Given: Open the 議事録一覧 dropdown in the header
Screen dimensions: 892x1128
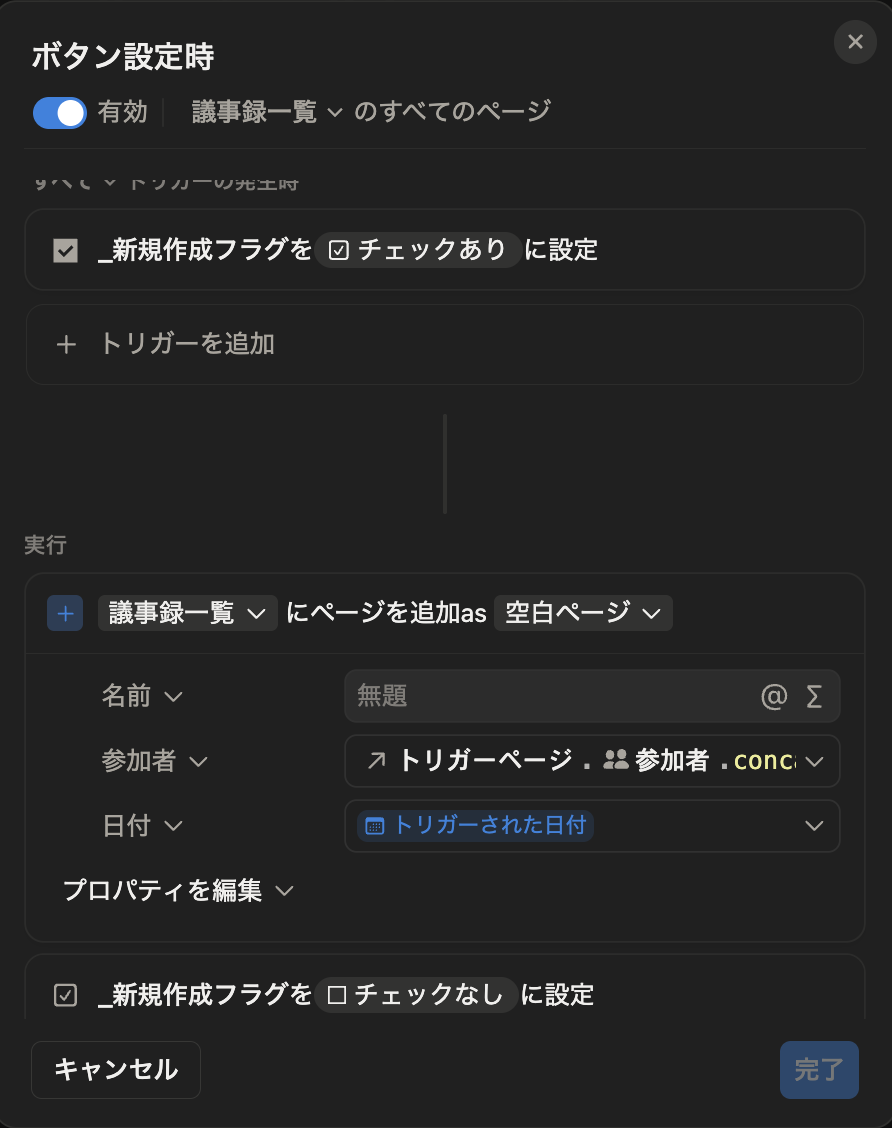Looking at the screenshot, I should tap(267, 112).
